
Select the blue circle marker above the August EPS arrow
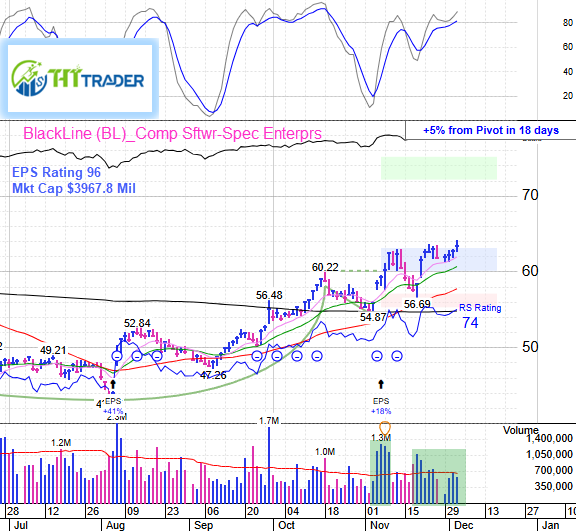pos(117,356)
